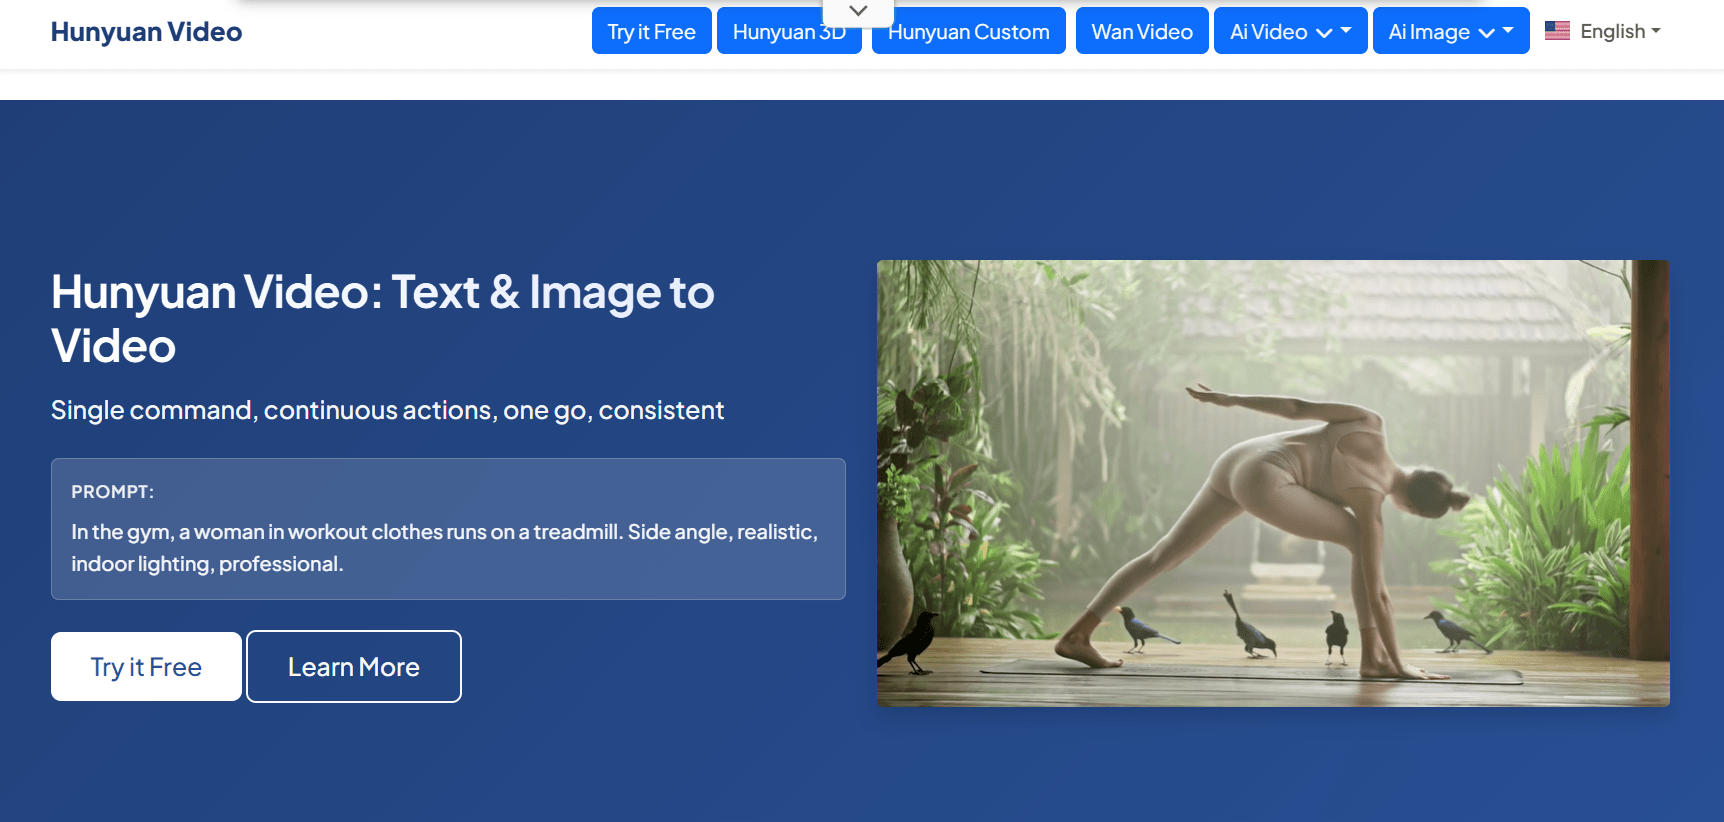Click the chevron tab at top center

pos(857,11)
